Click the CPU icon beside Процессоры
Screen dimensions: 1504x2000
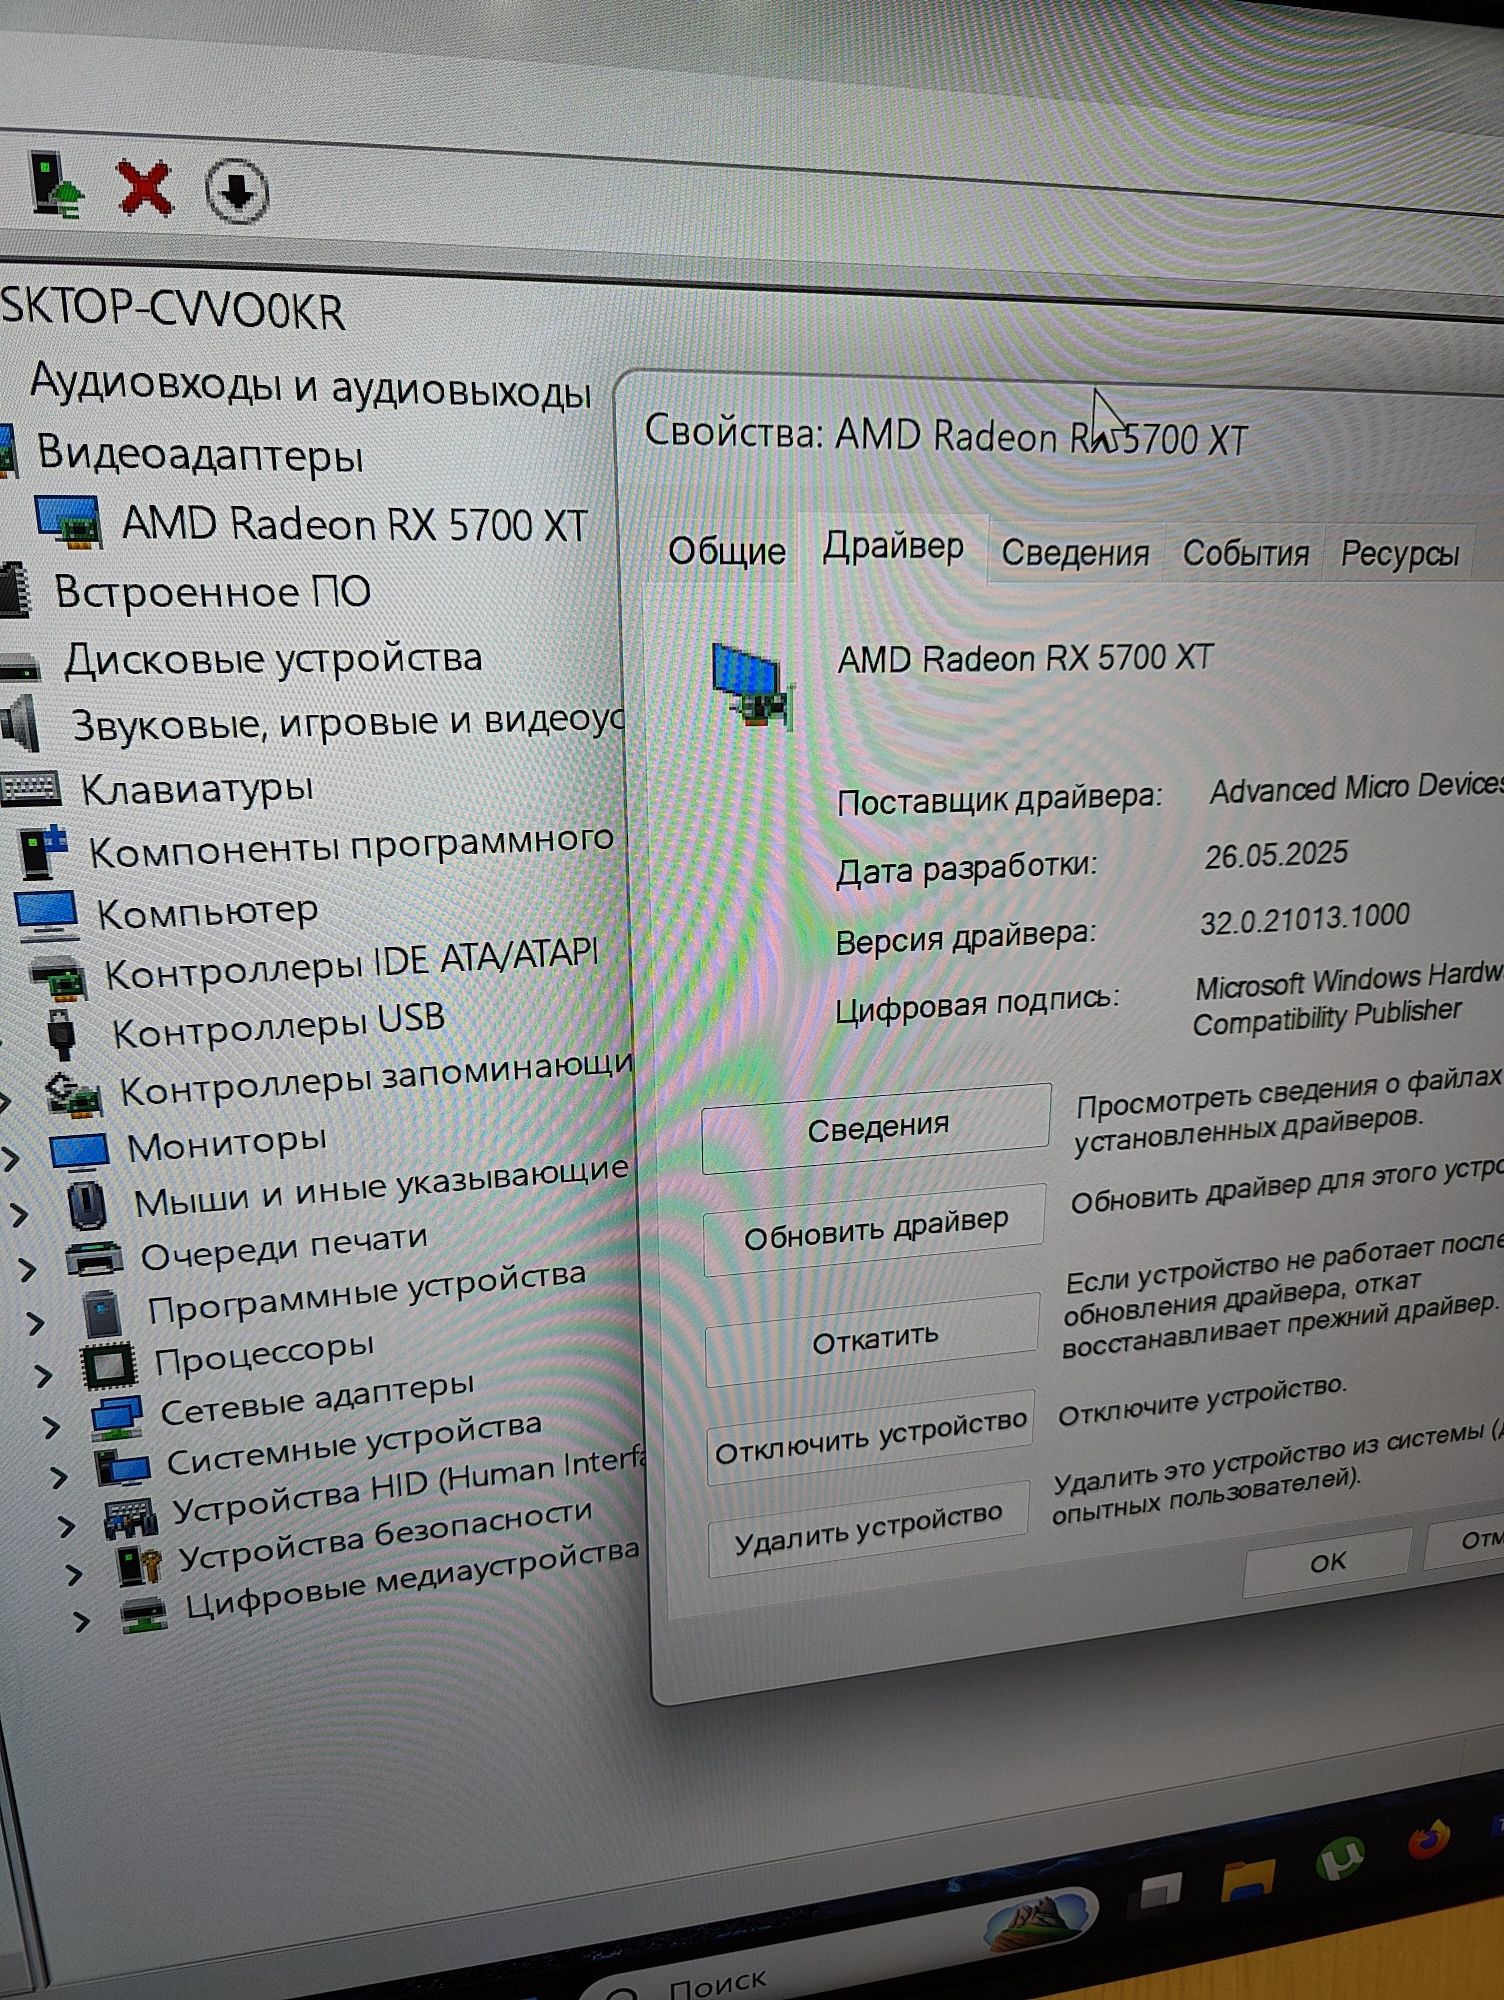(108, 1365)
